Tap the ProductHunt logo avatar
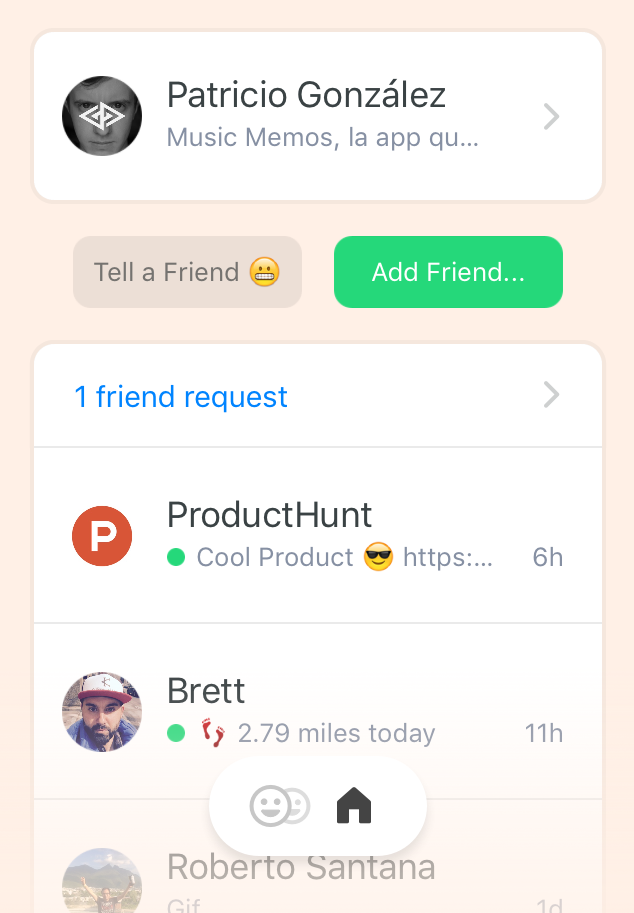 tap(102, 536)
